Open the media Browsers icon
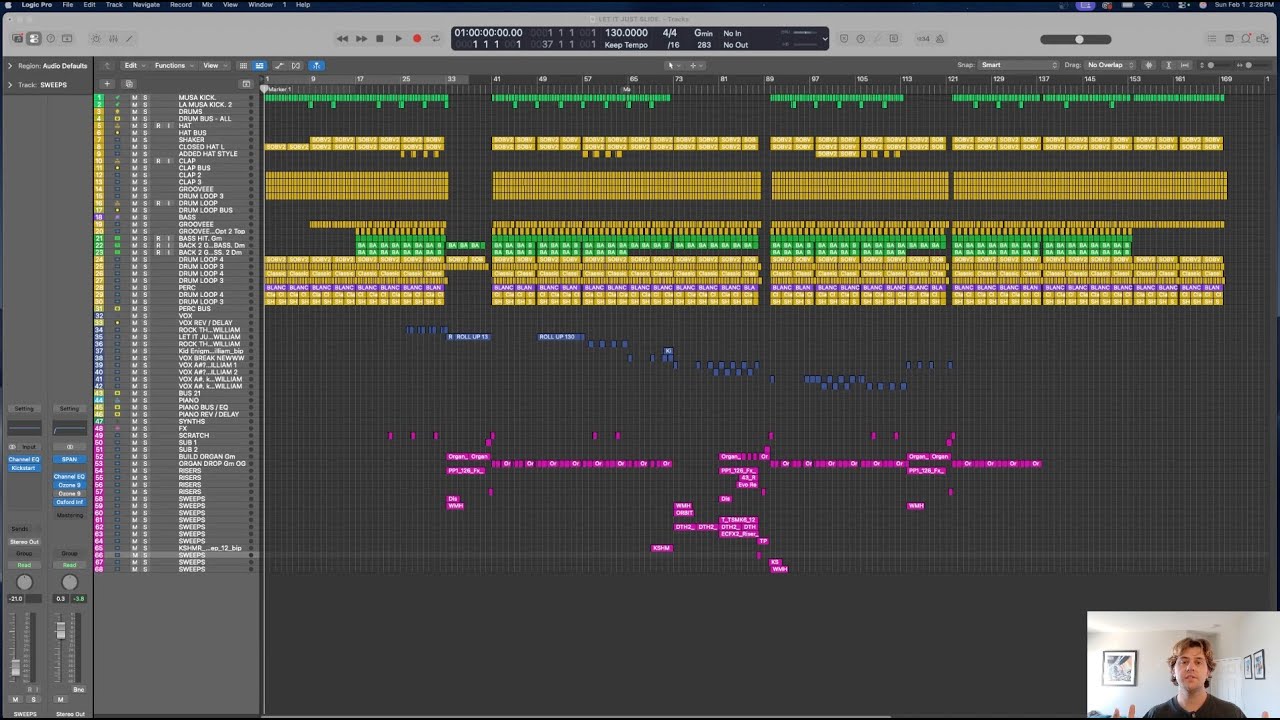 pos(1263,39)
